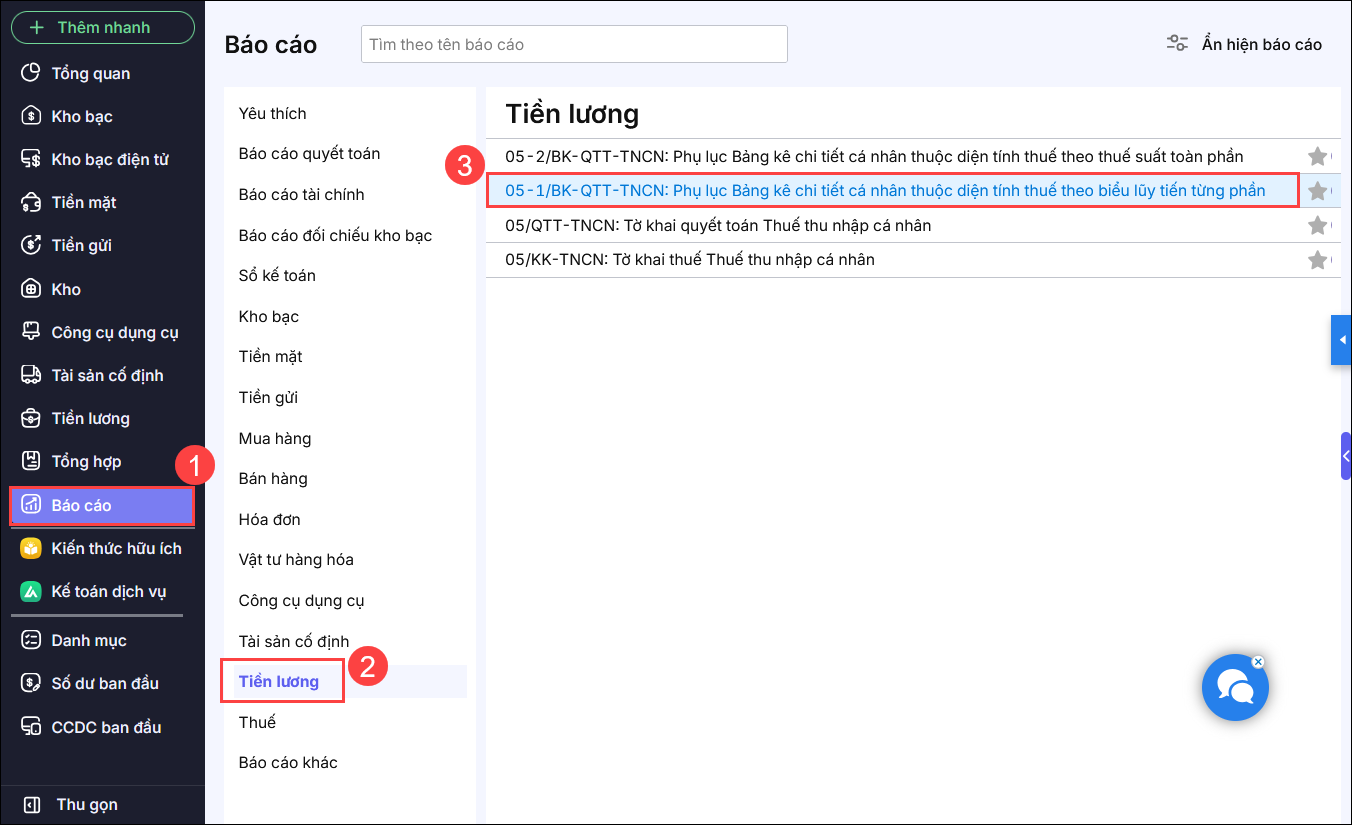Open Kế toán dịch vụ green icon
The width and height of the screenshot is (1352, 825).
pyautogui.click(x=32, y=591)
